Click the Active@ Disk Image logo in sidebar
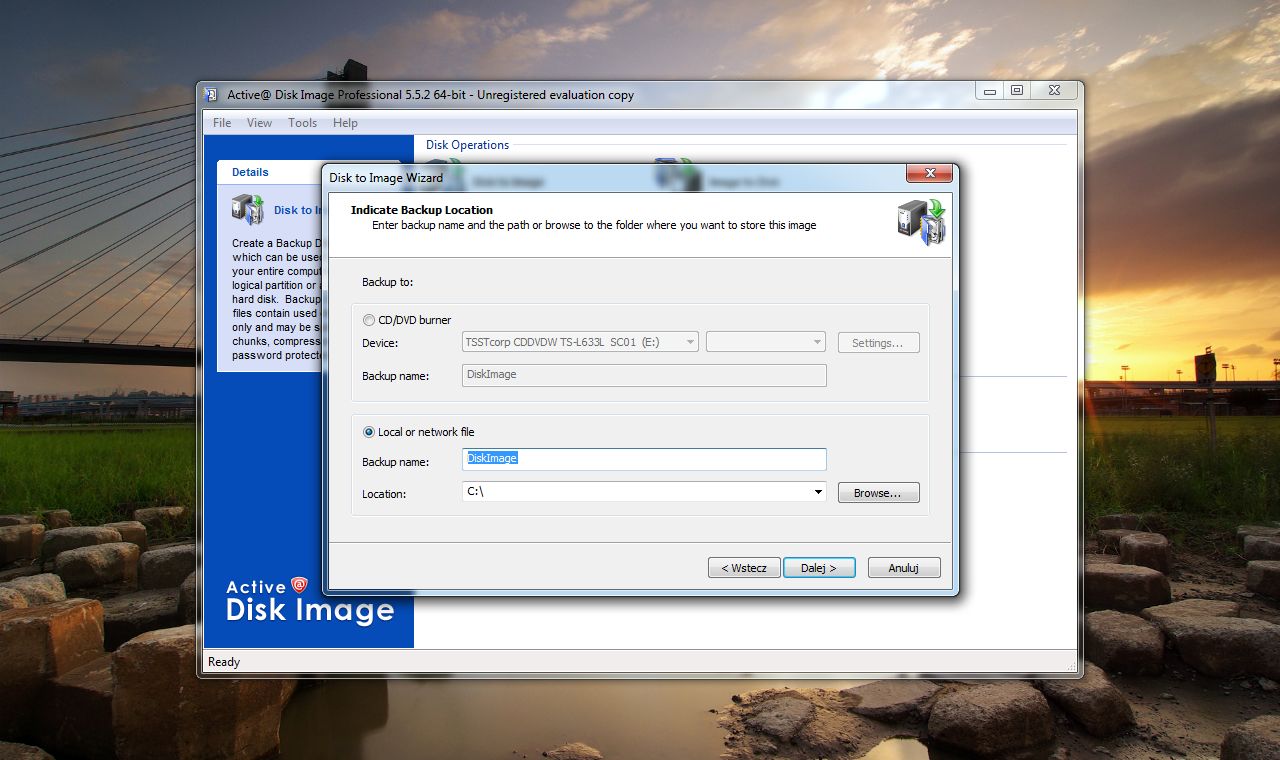Viewport: 1280px width, 760px height. pos(310,600)
